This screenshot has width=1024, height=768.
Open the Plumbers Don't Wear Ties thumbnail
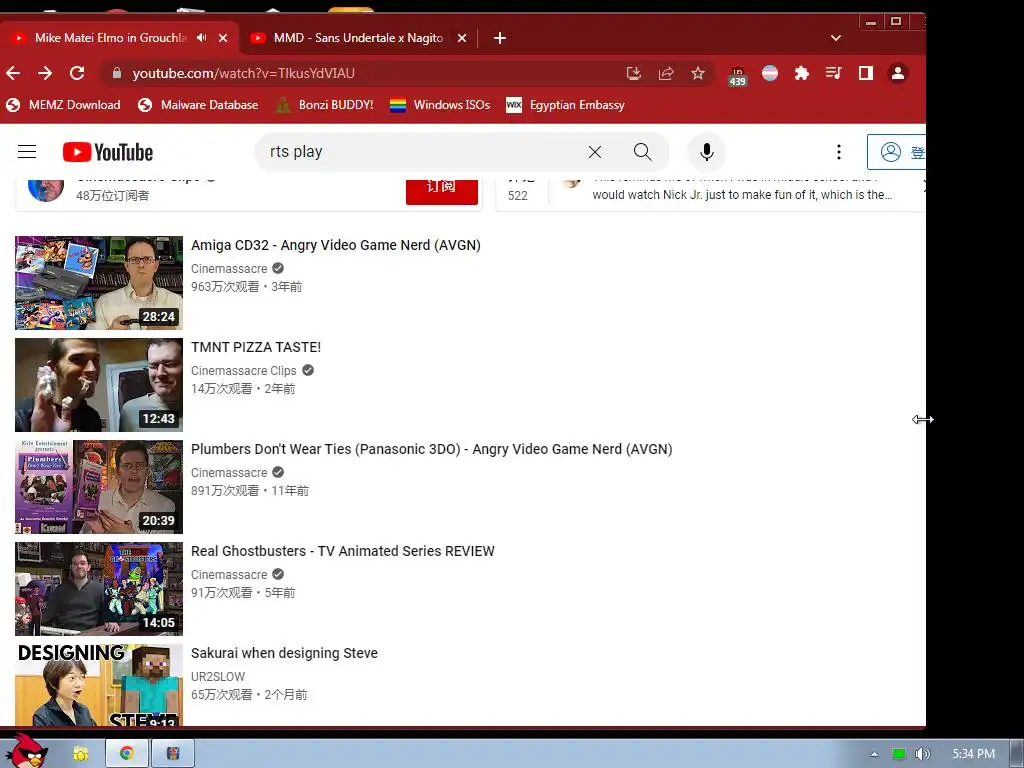99,487
